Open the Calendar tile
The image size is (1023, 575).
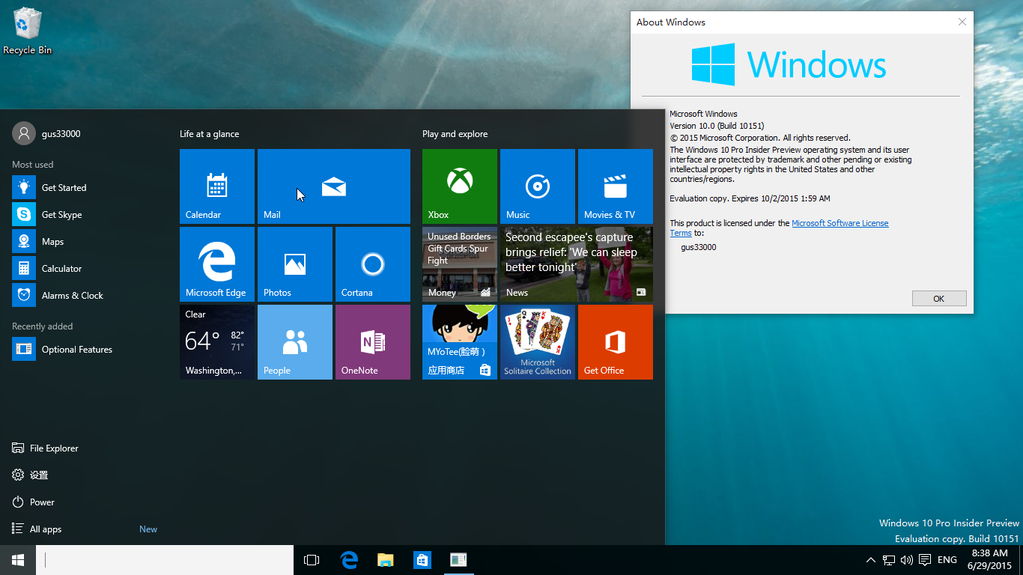click(x=217, y=186)
